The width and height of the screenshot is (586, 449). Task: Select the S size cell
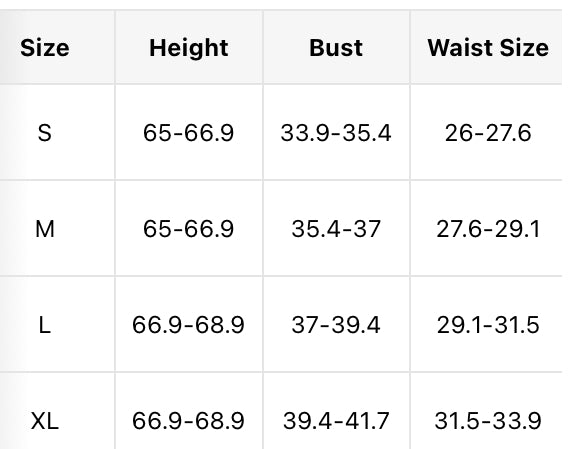pyautogui.click(x=44, y=133)
